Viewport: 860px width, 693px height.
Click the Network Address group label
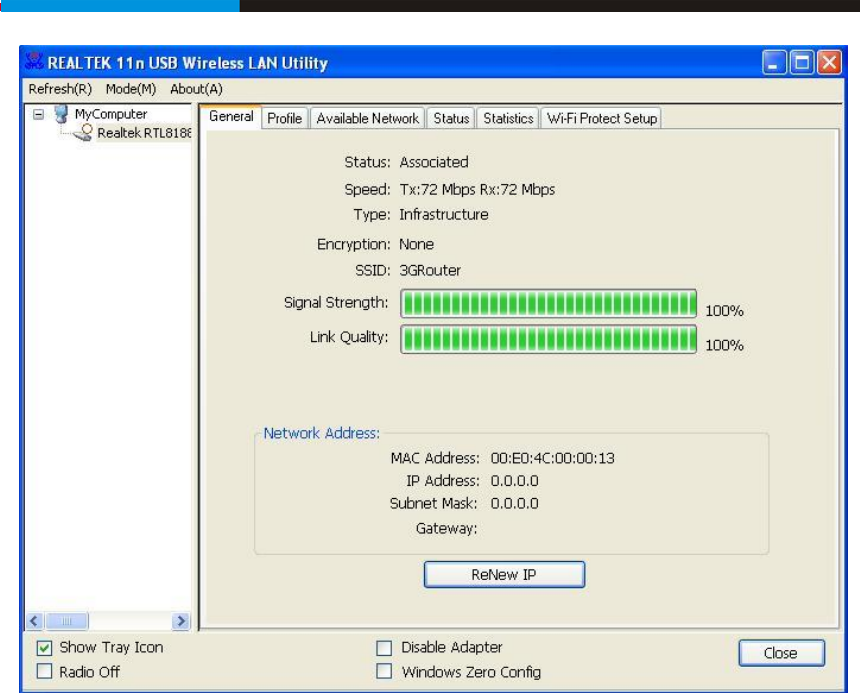[x=321, y=433]
